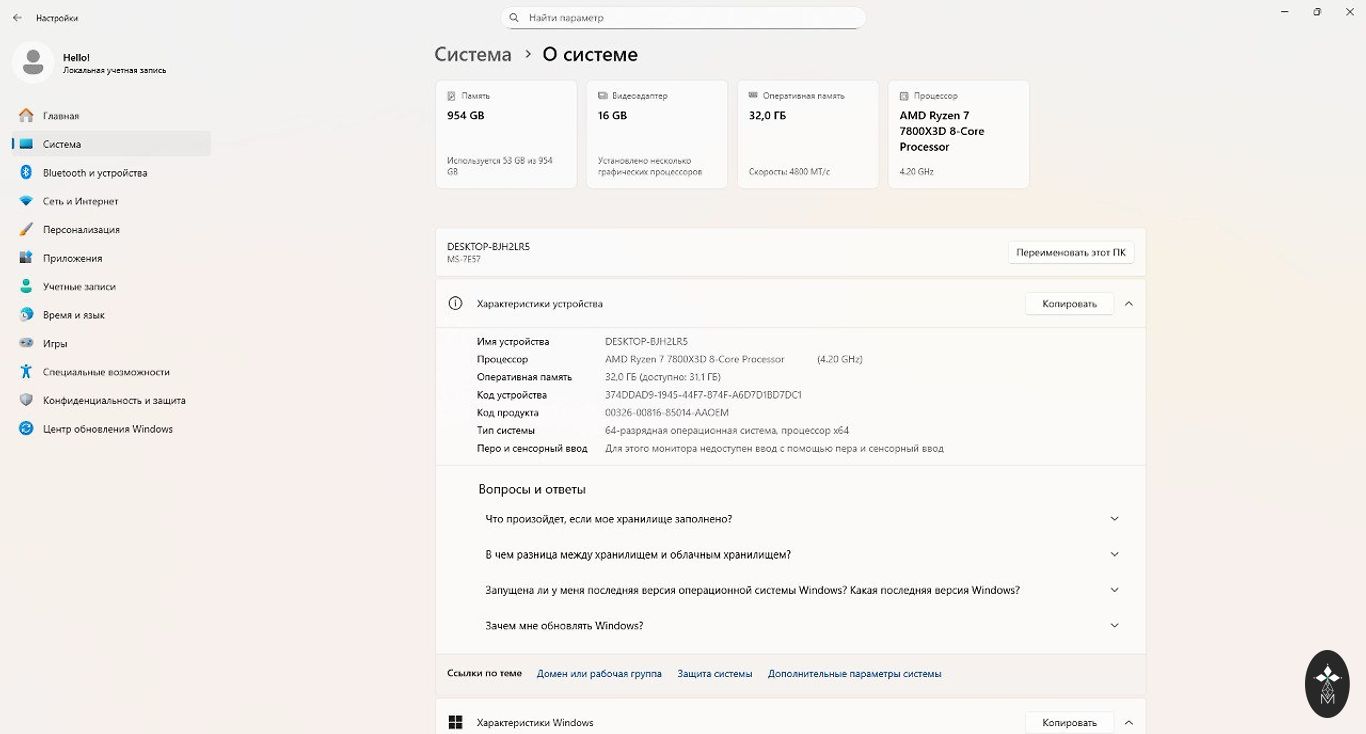Collapse the Характеристики Windows section chevron

1128,723
